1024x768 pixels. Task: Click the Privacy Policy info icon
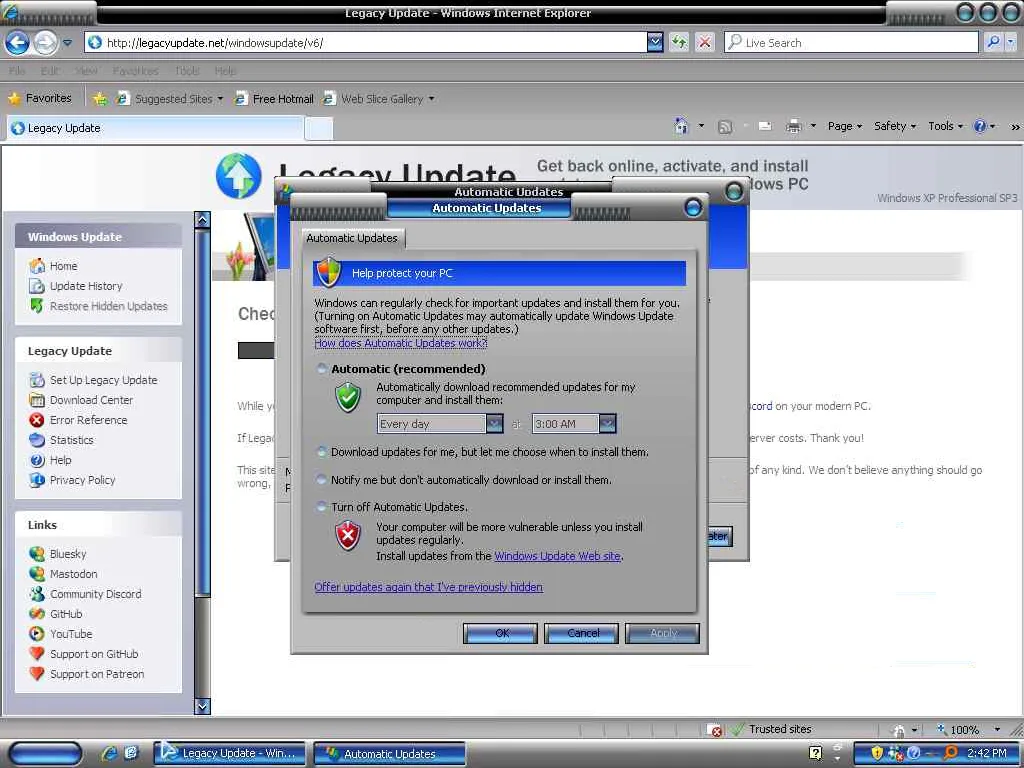coord(37,480)
